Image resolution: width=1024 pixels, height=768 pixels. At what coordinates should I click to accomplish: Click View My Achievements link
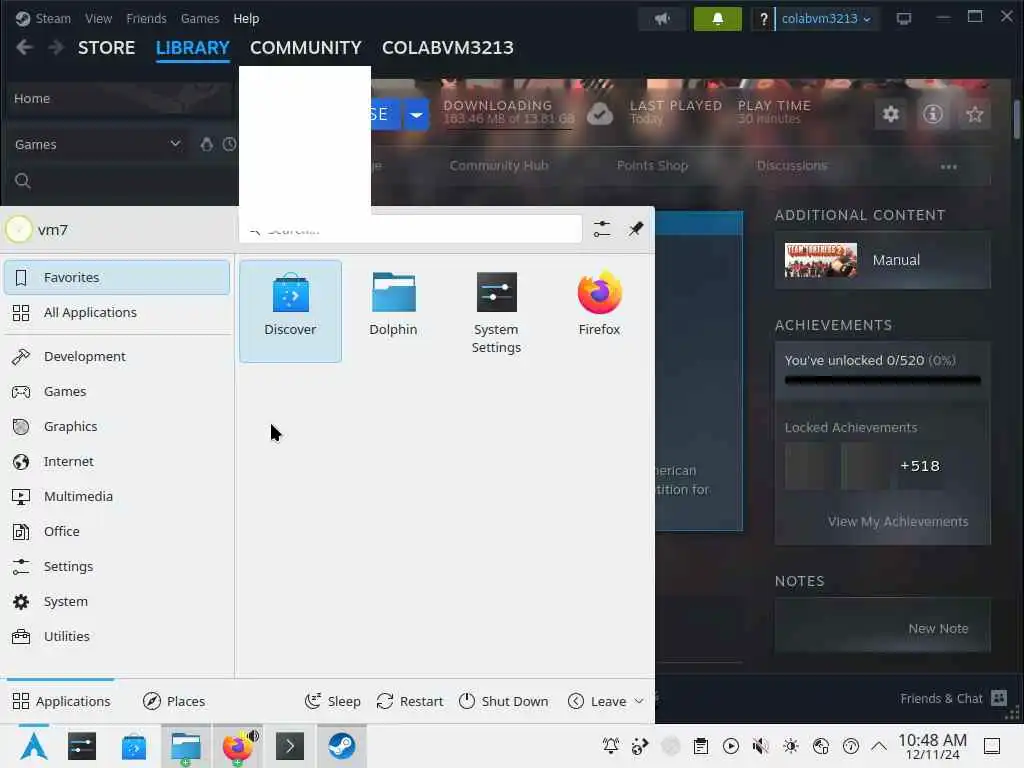point(897,522)
